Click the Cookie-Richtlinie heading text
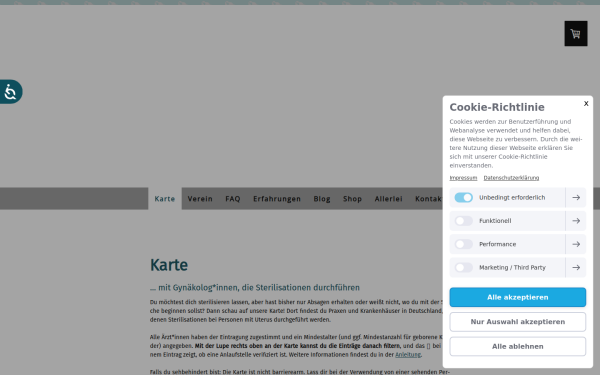 click(497, 107)
